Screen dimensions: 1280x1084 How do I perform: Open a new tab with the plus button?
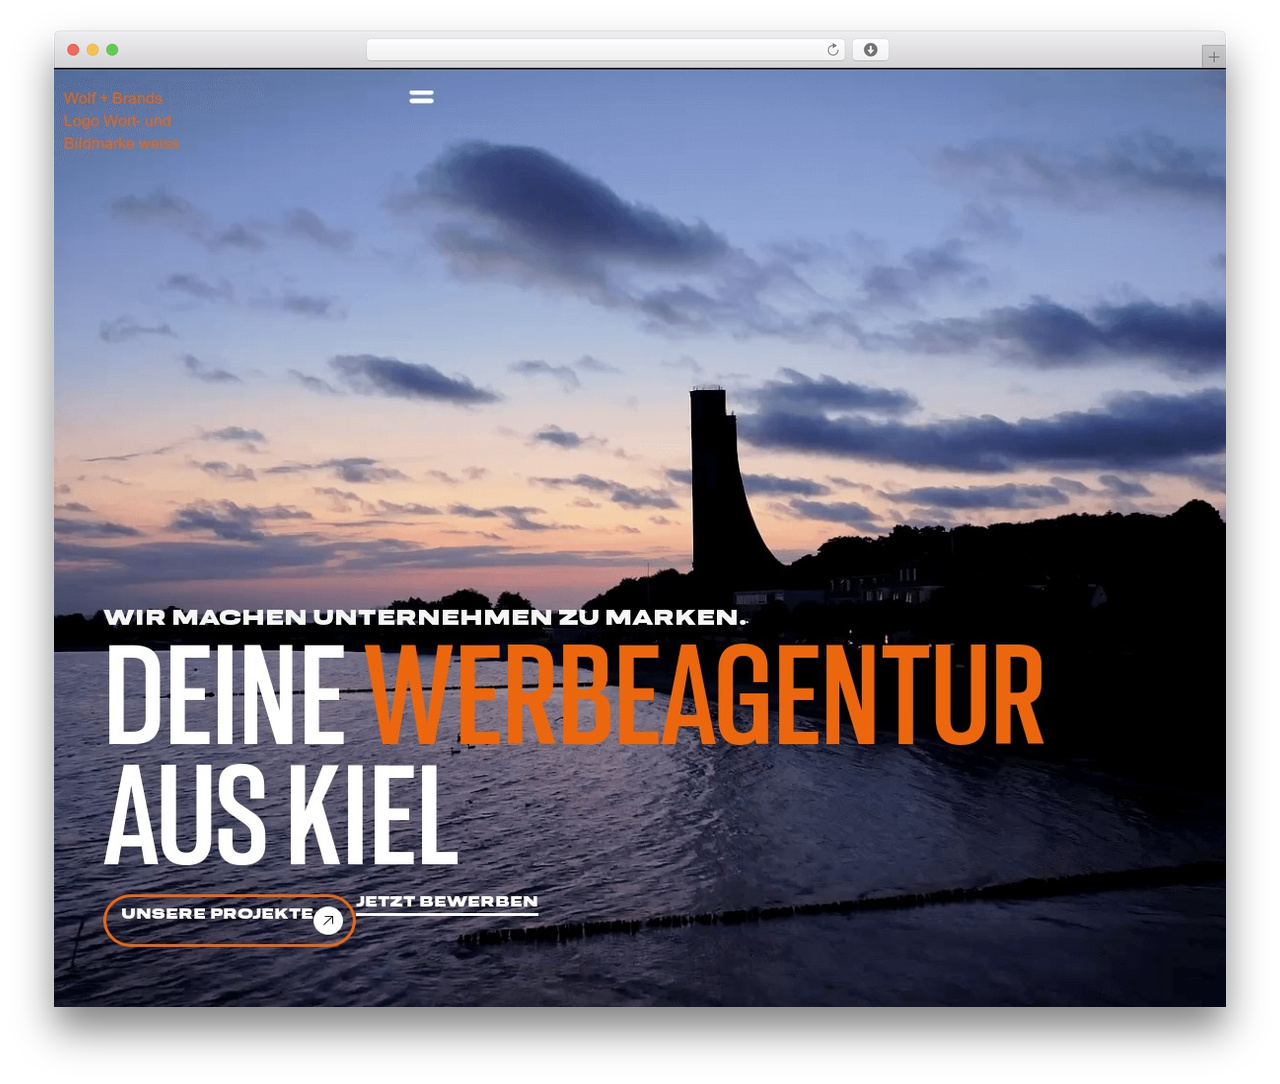tap(1213, 57)
